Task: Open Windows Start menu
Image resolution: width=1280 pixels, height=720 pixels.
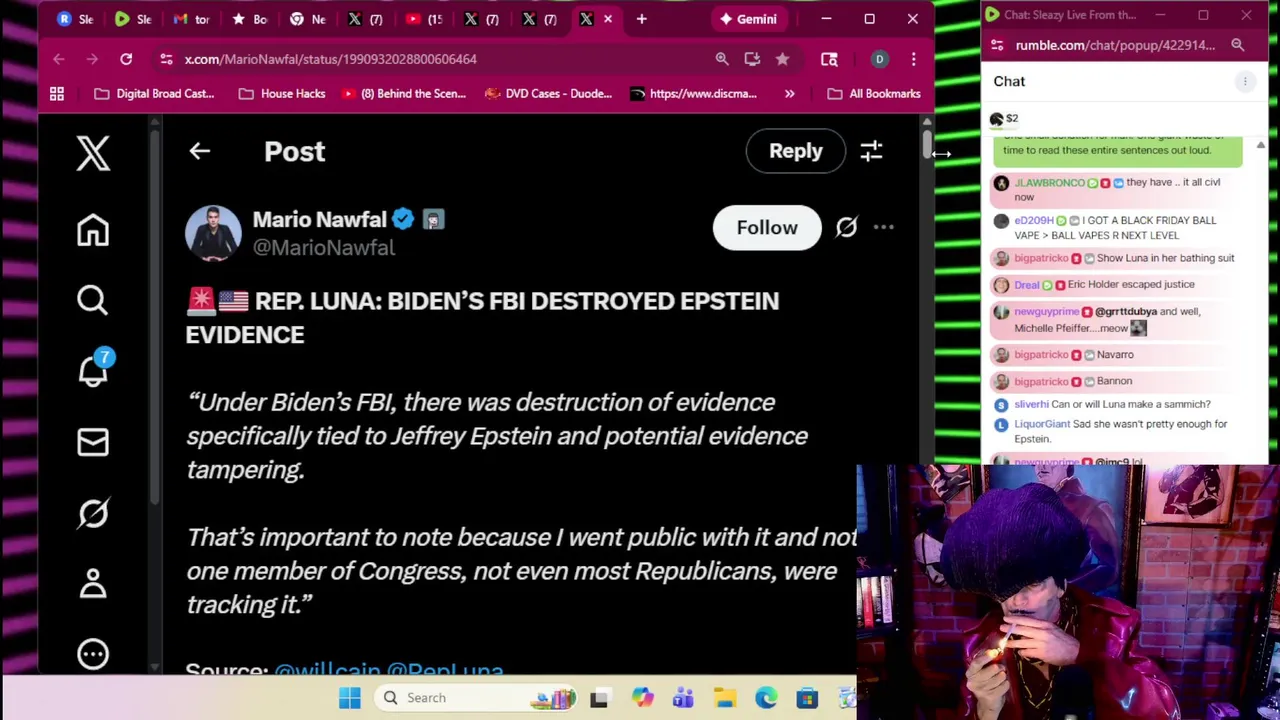Action: [349, 698]
